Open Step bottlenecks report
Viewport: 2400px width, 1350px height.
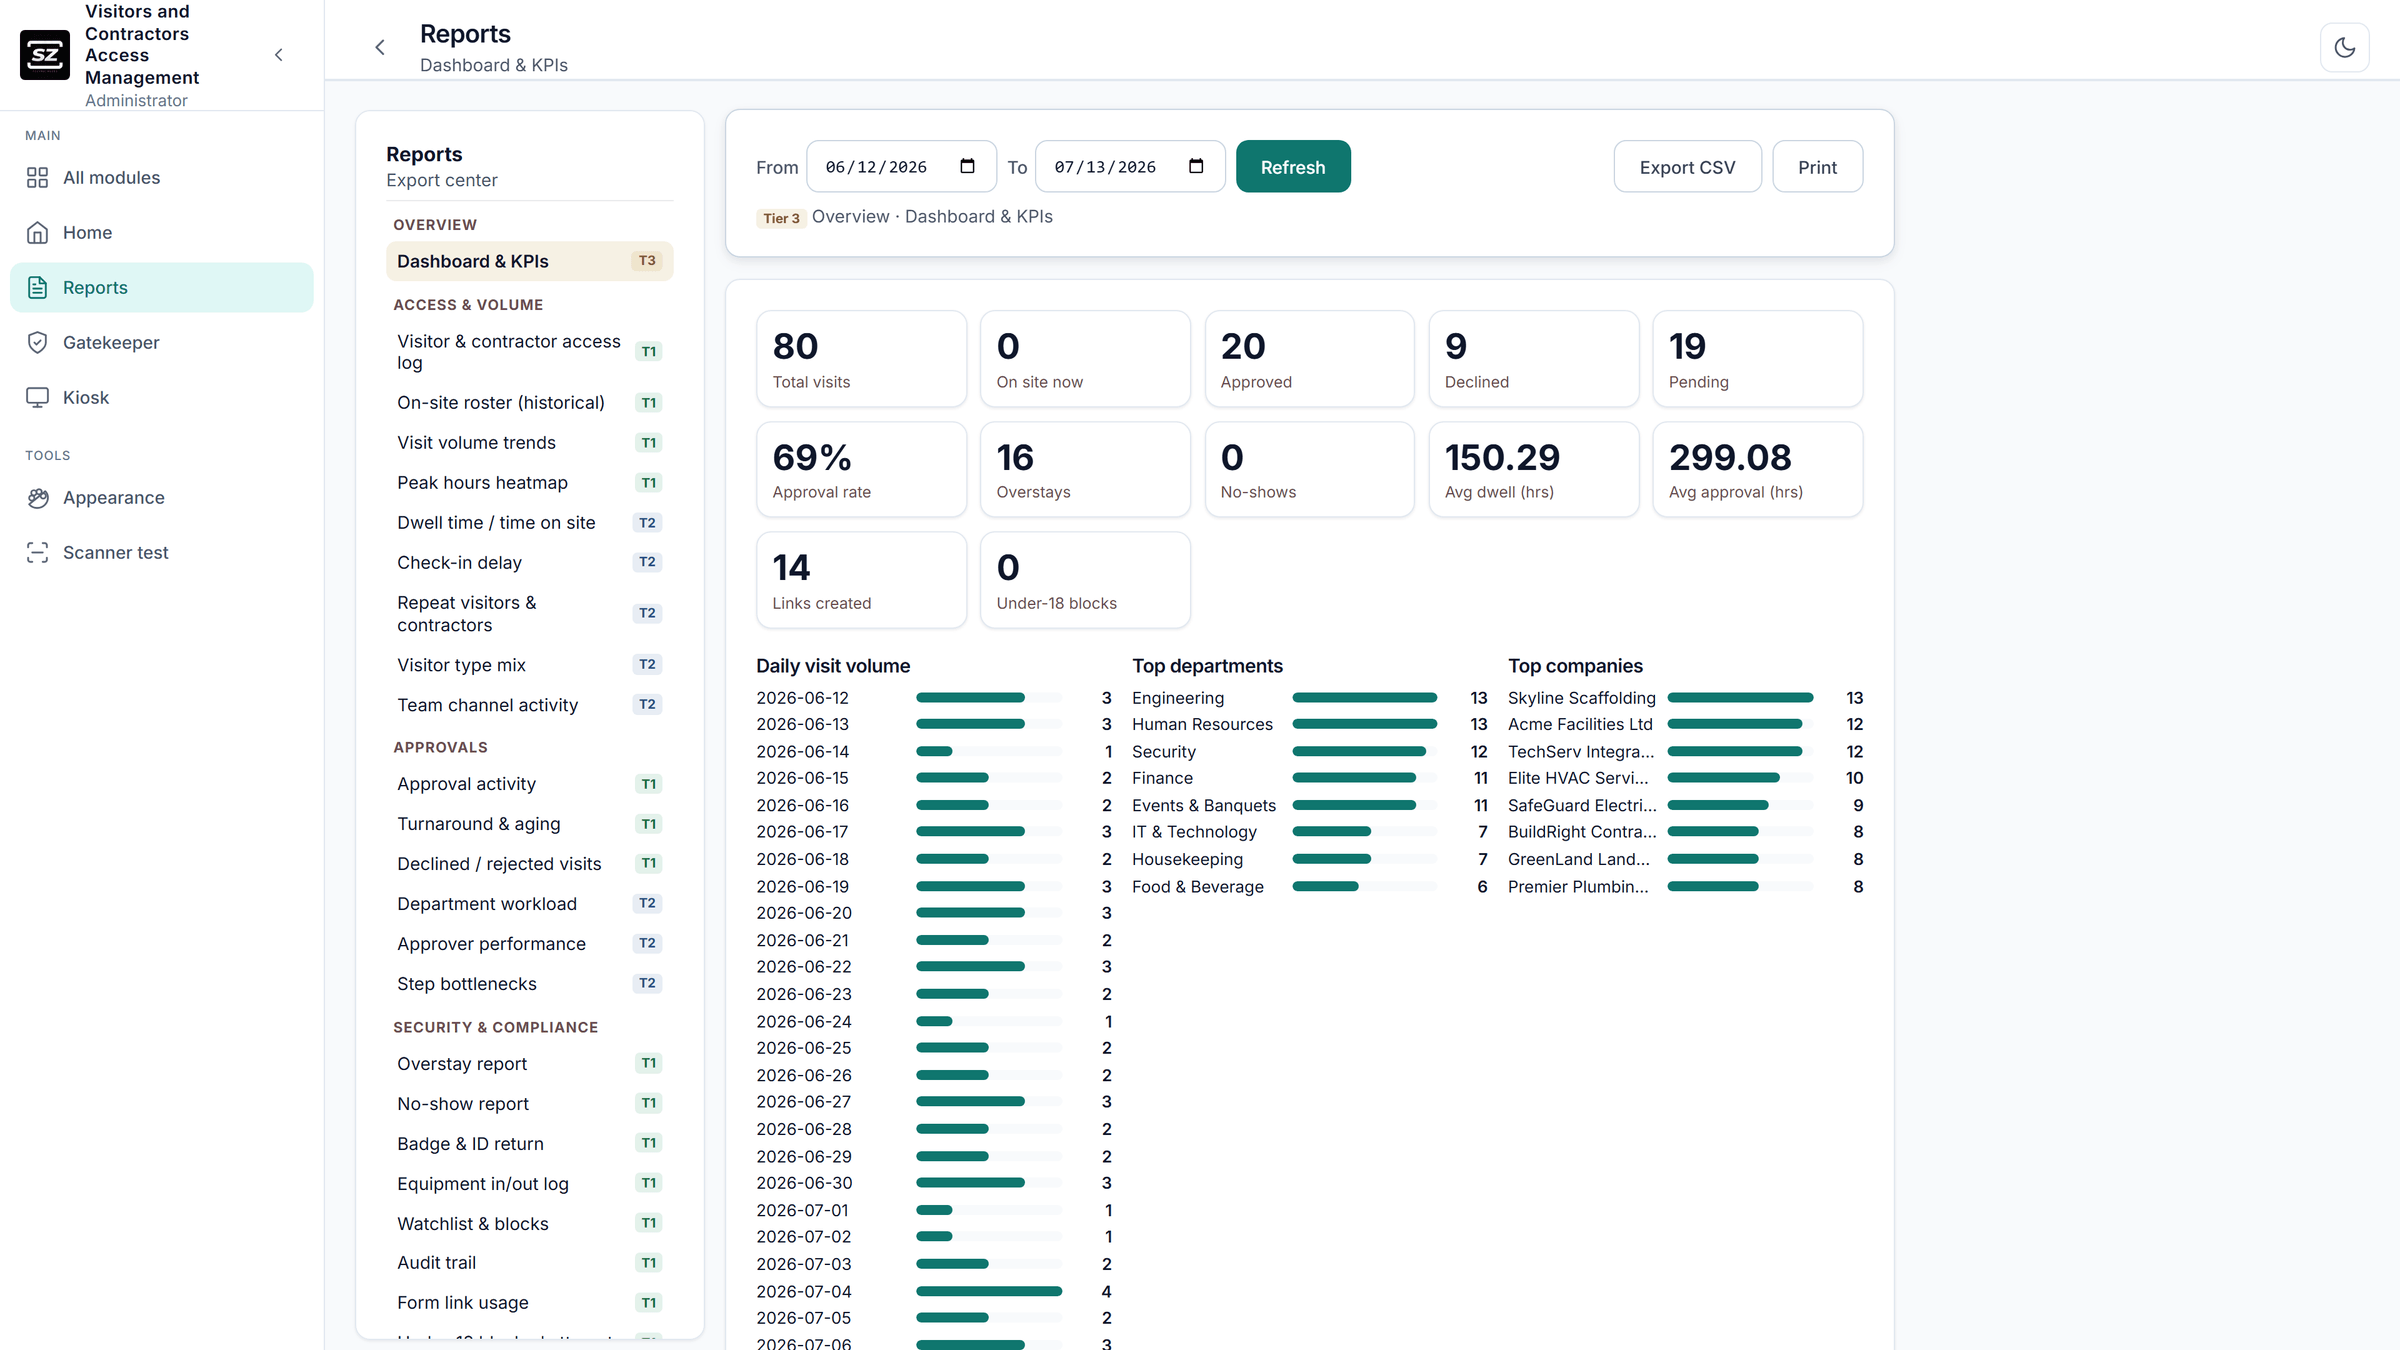tap(529, 983)
